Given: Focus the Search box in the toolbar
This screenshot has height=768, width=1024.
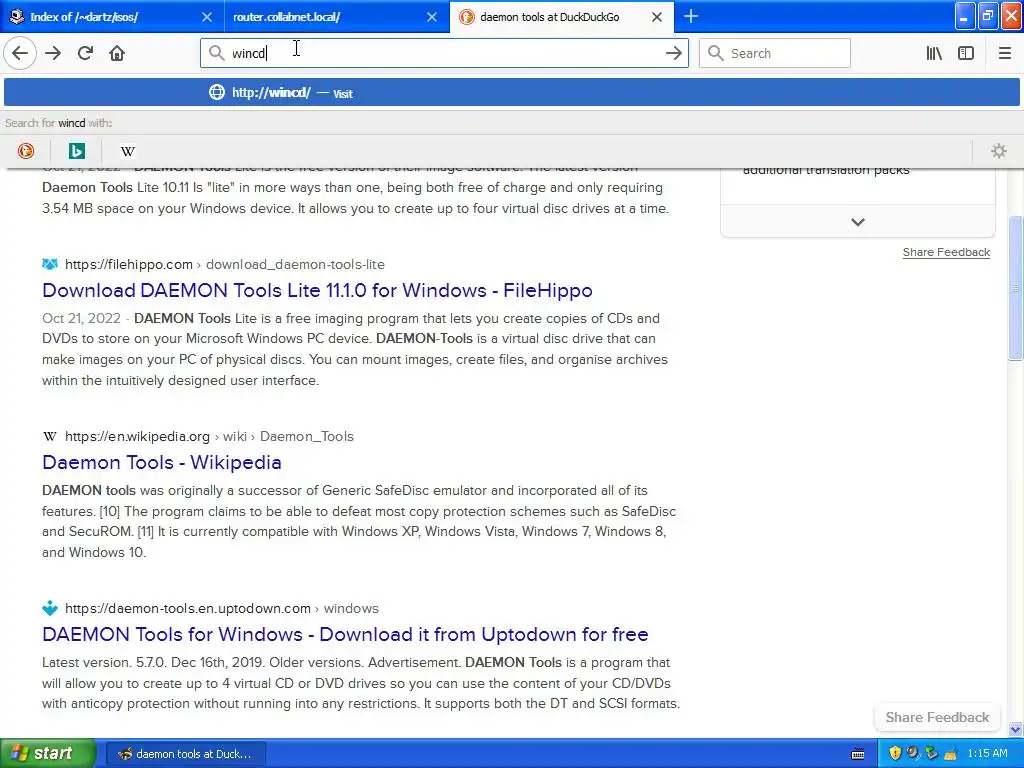Looking at the screenshot, I should [x=775, y=53].
